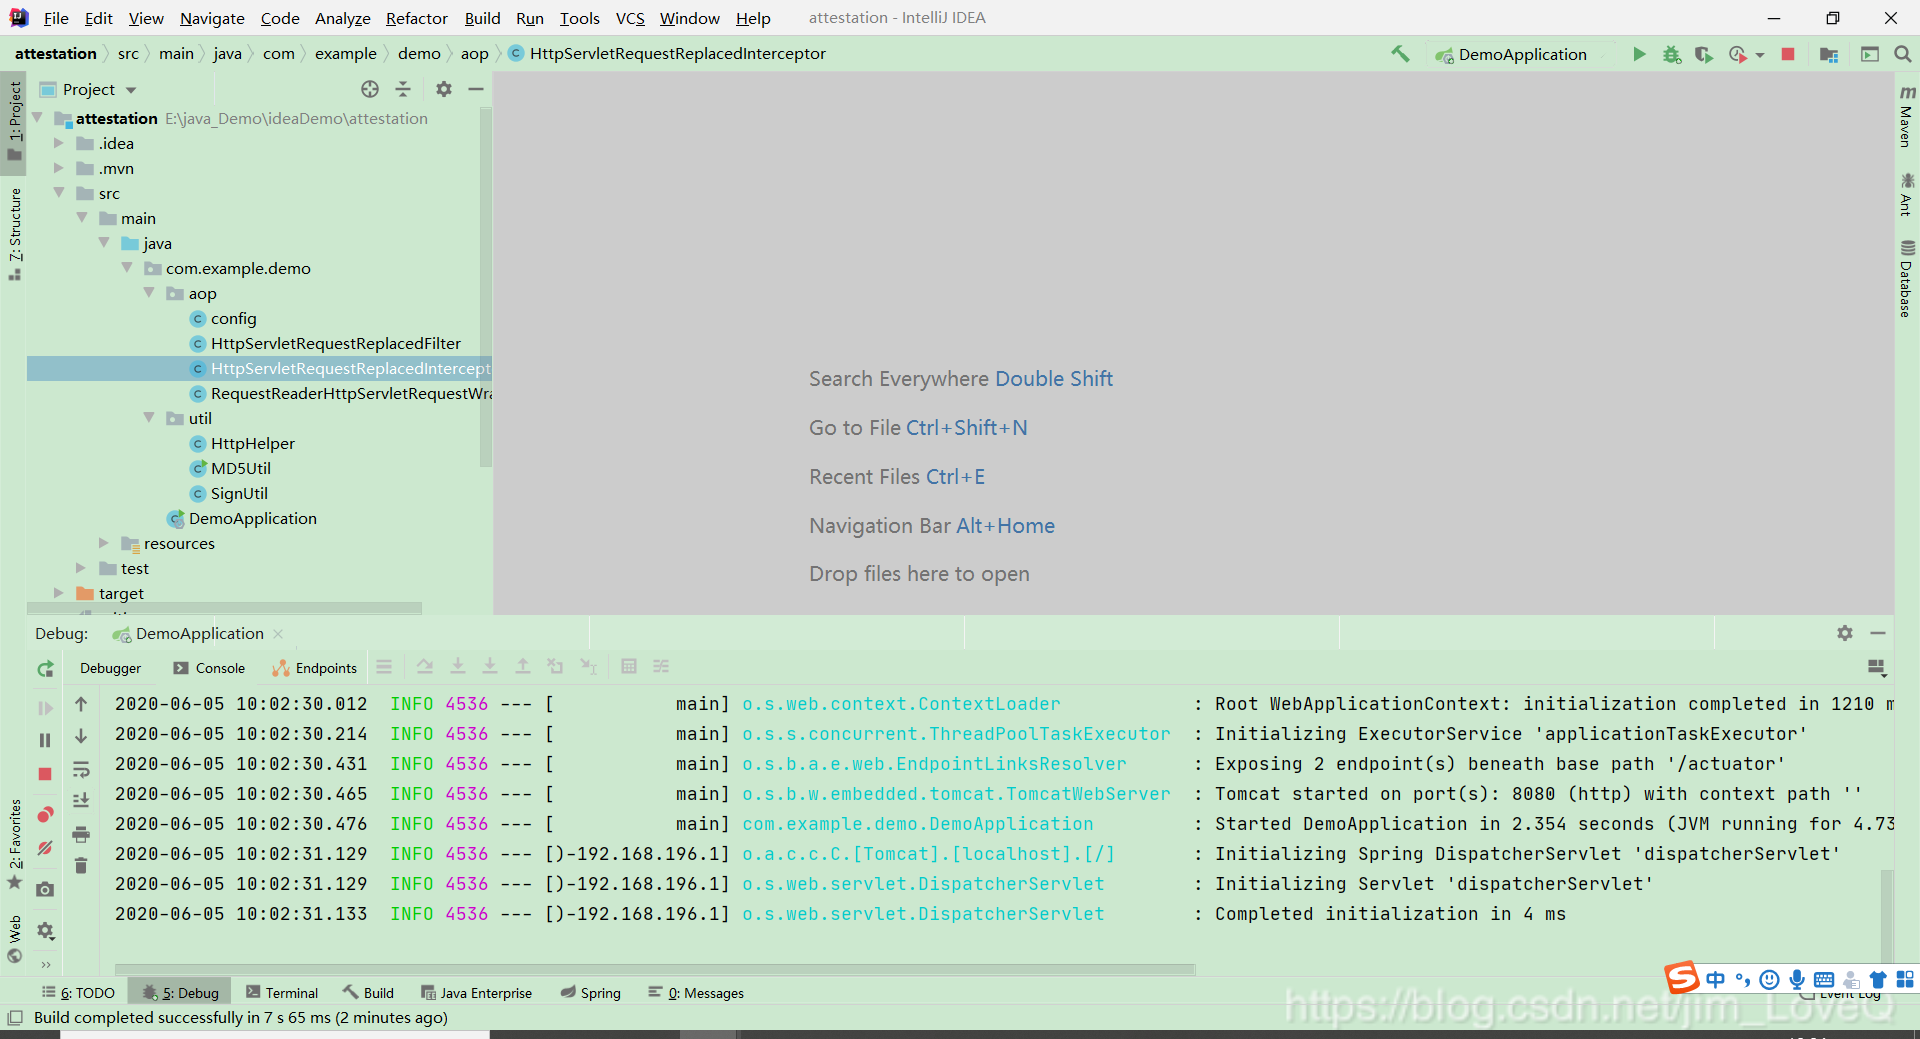Click the console horizontal scrollbar
The image size is (1920, 1039).
[655, 969]
